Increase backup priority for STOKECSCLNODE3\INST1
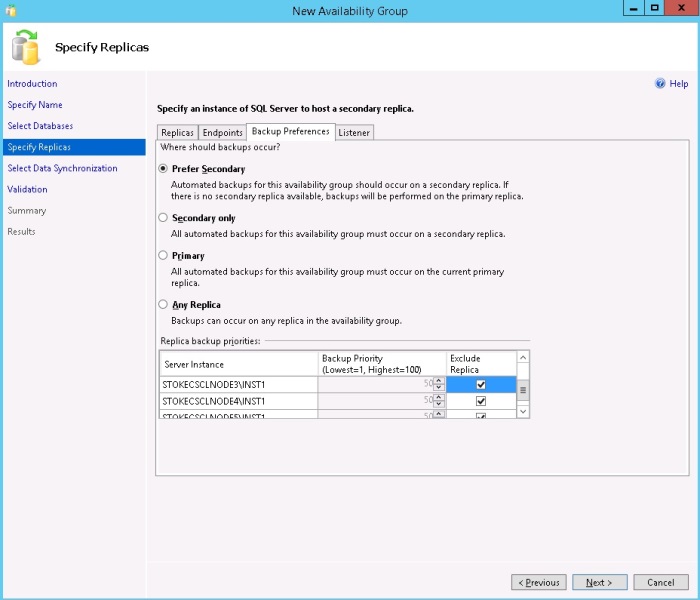700x600 pixels. pos(439,381)
